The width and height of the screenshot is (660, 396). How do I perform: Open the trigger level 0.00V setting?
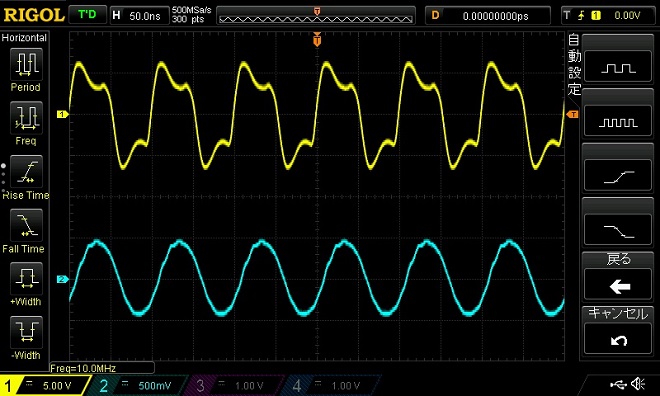click(x=608, y=16)
